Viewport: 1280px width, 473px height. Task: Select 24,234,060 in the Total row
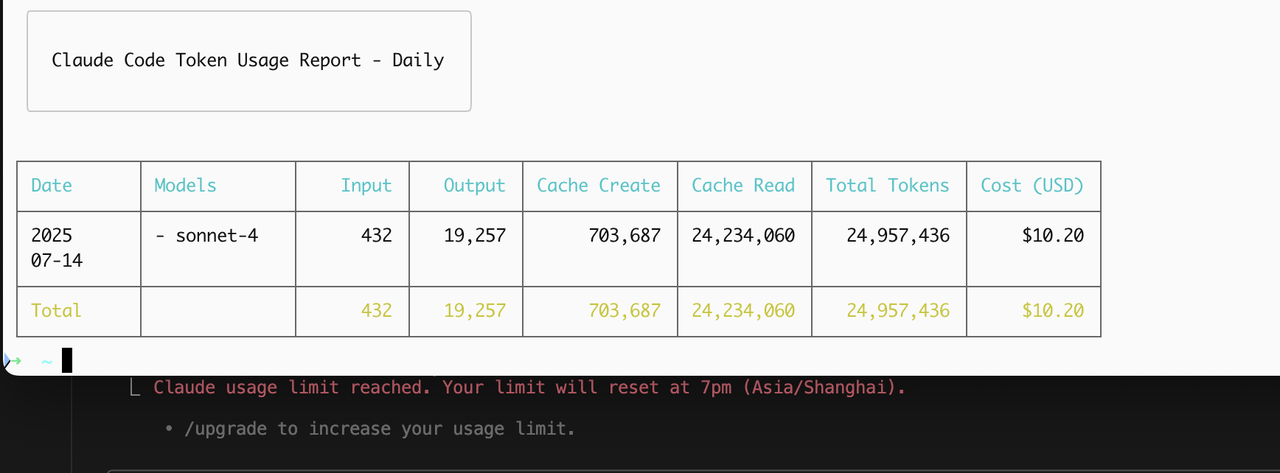tap(744, 310)
